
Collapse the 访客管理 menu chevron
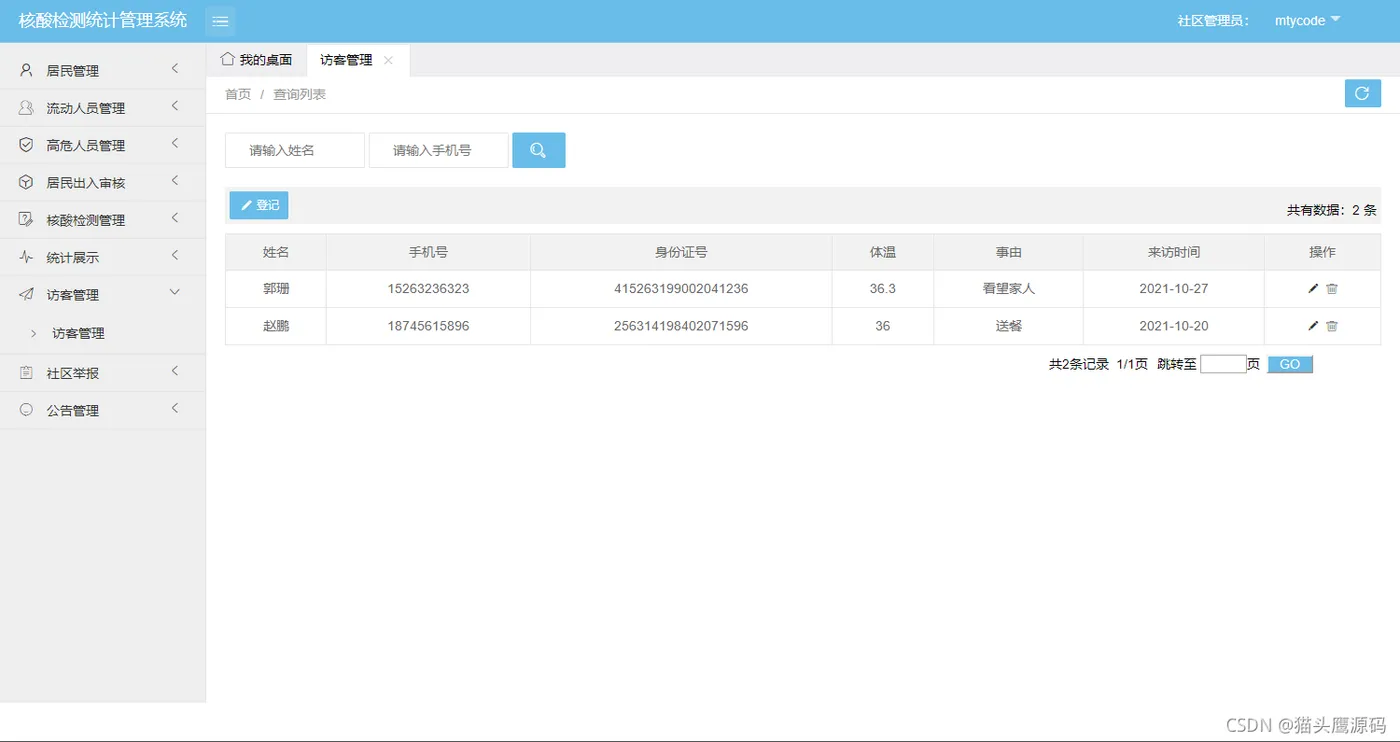[175, 293]
